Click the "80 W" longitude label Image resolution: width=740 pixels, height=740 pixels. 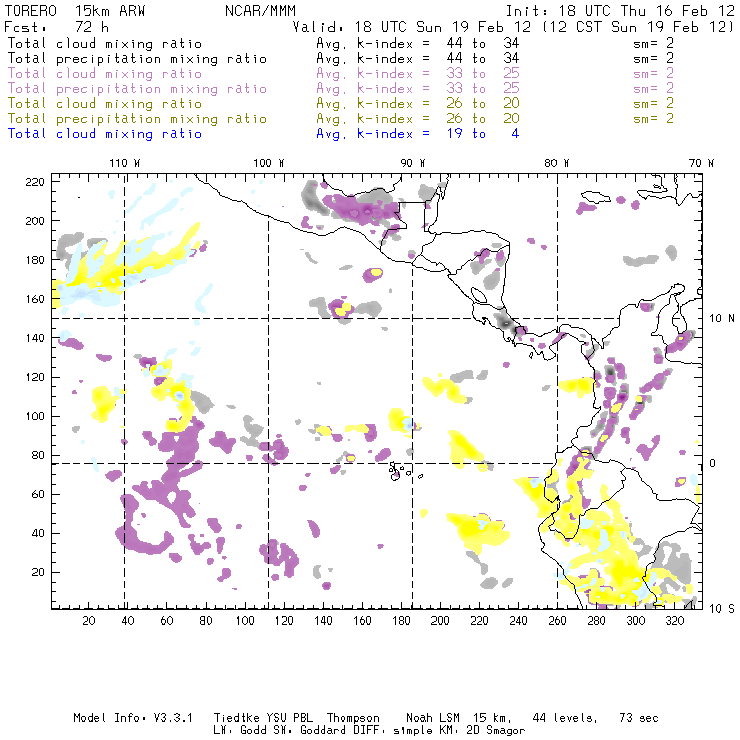click(557, 163)
